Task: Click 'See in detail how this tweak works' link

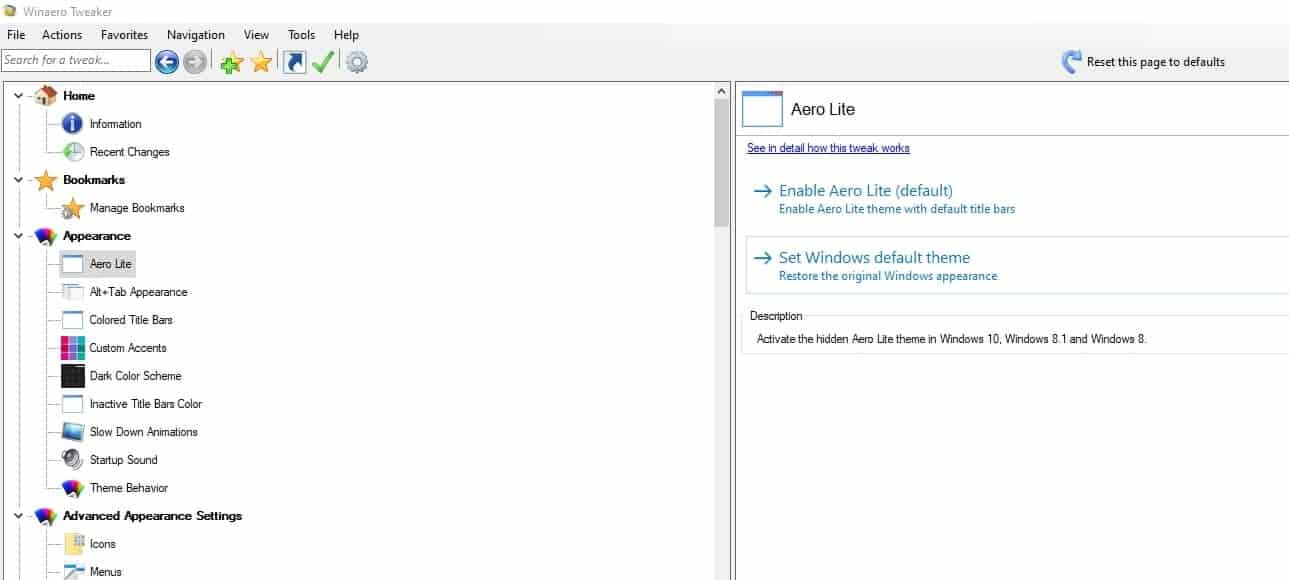Action: tap(828, 148)
